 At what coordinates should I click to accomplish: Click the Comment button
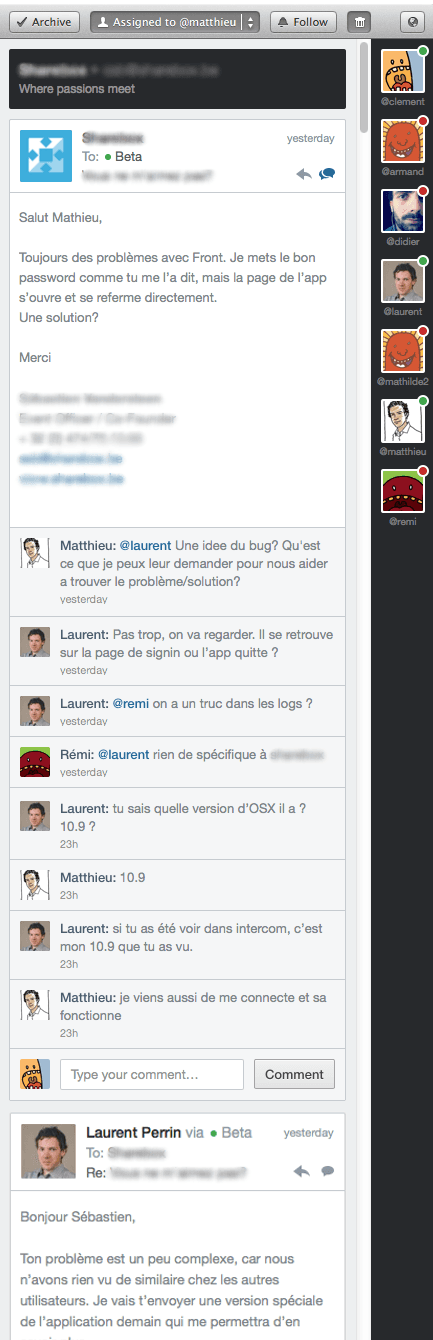click(x=294, y=1074)
